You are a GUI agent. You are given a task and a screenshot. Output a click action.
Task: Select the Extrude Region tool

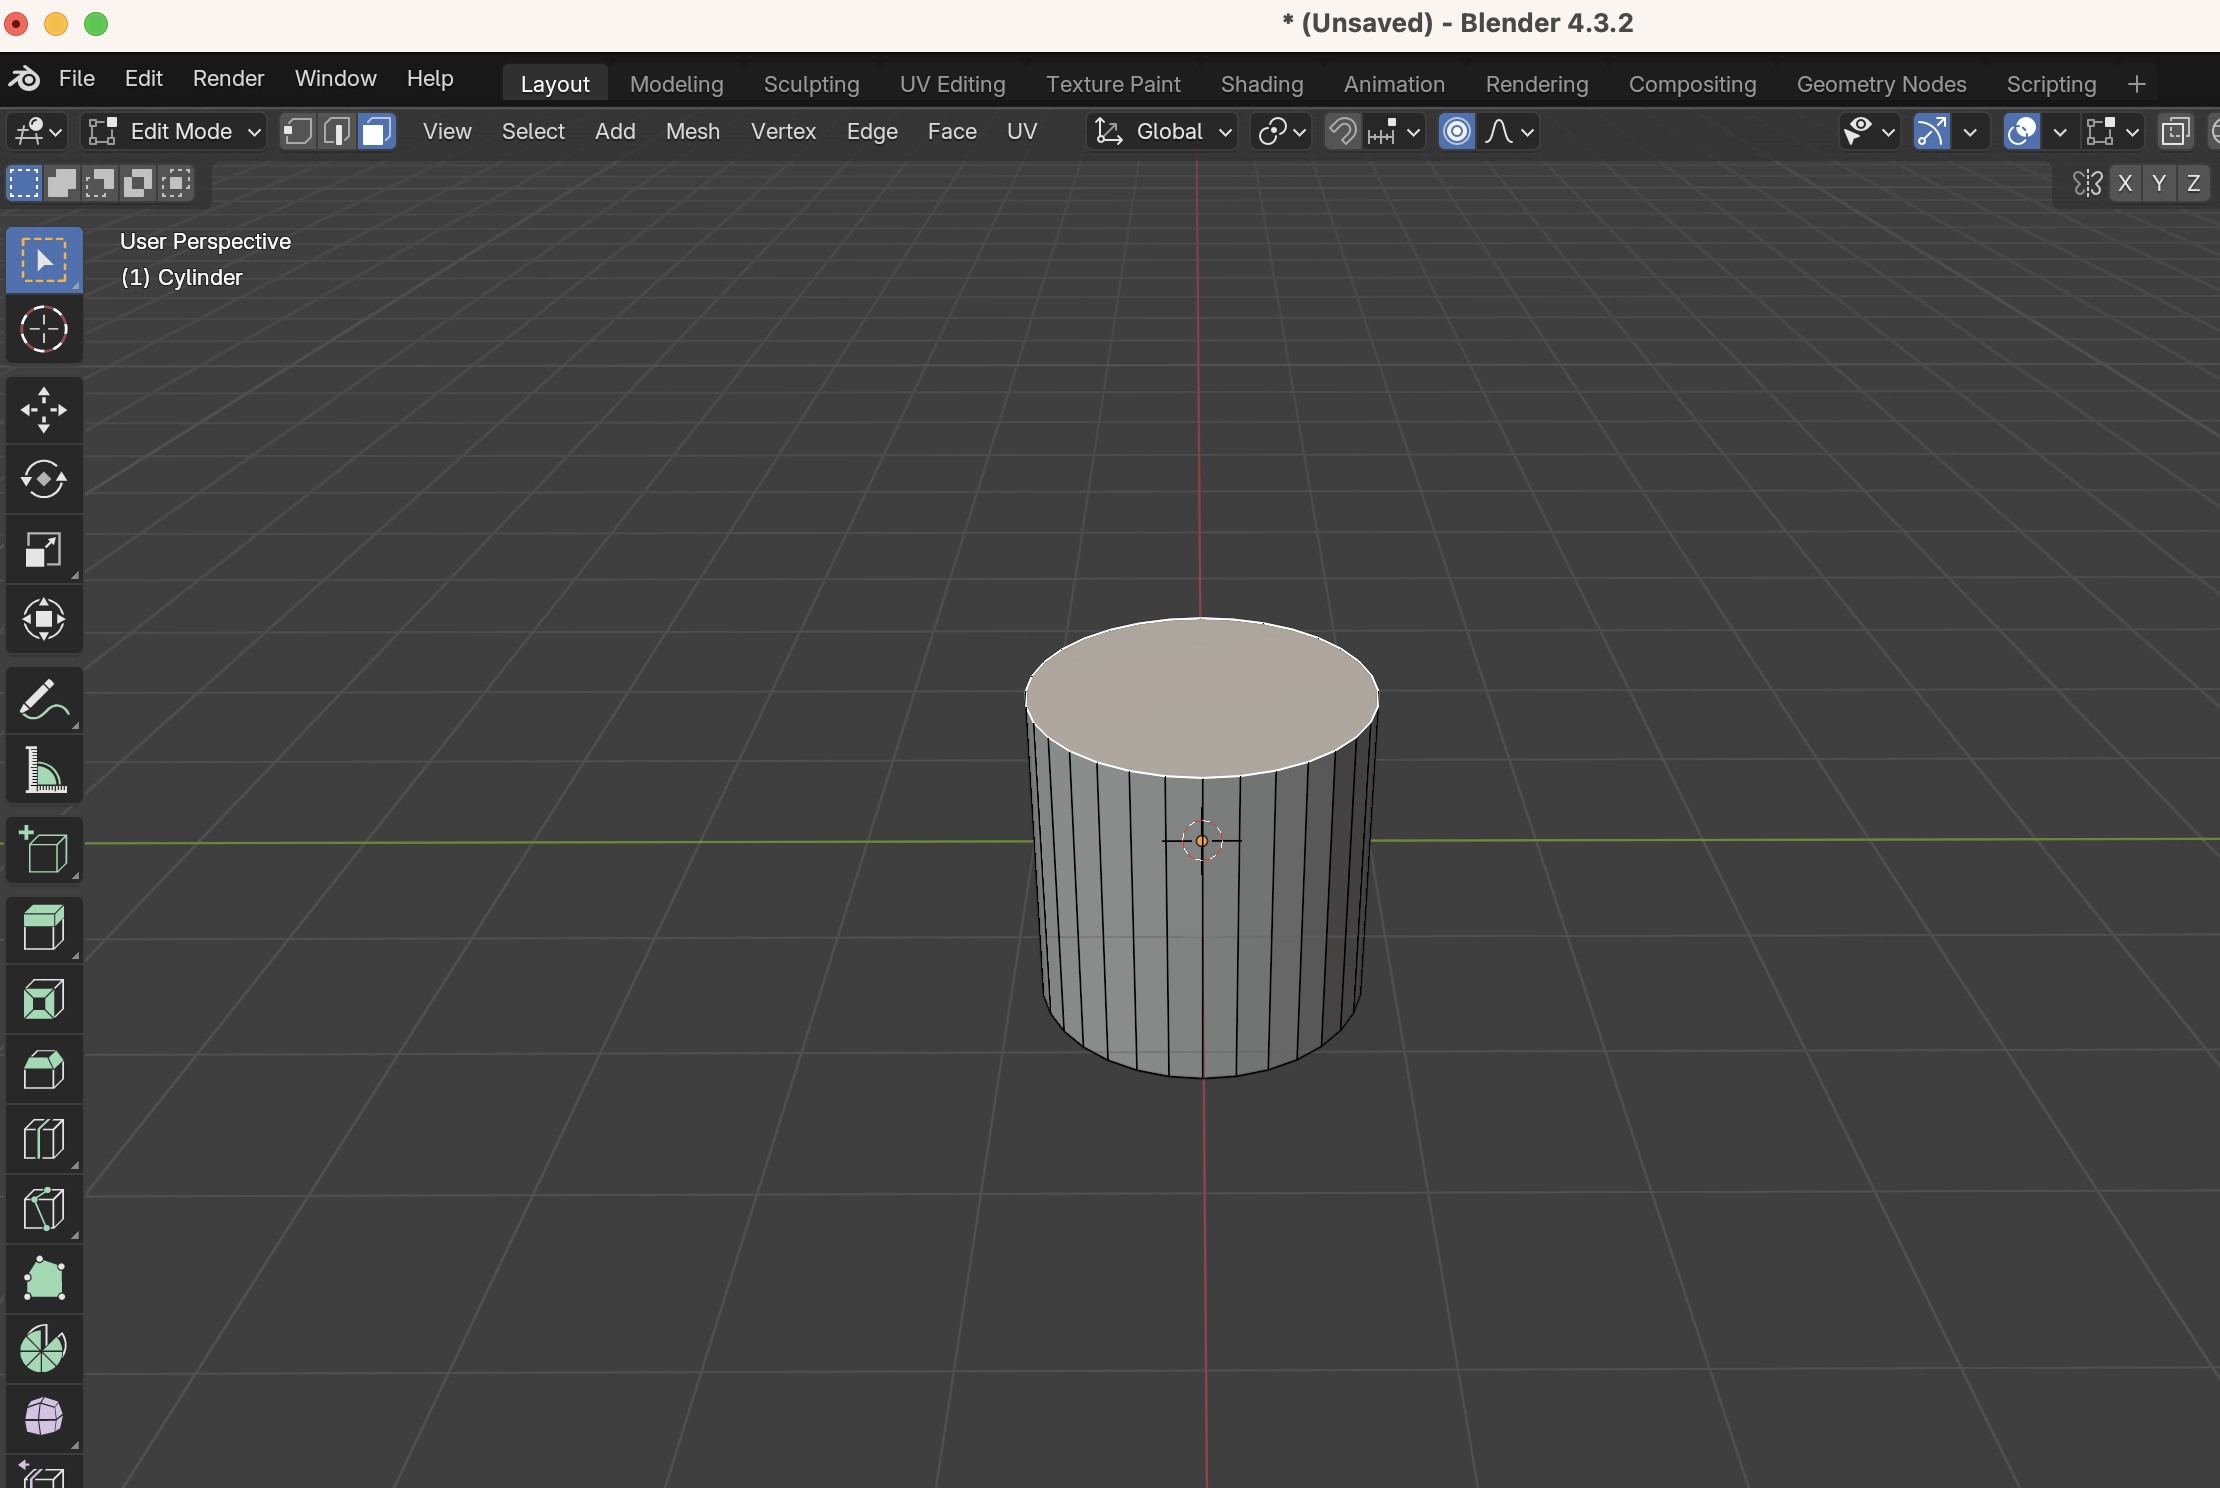(x=44, y=929)
